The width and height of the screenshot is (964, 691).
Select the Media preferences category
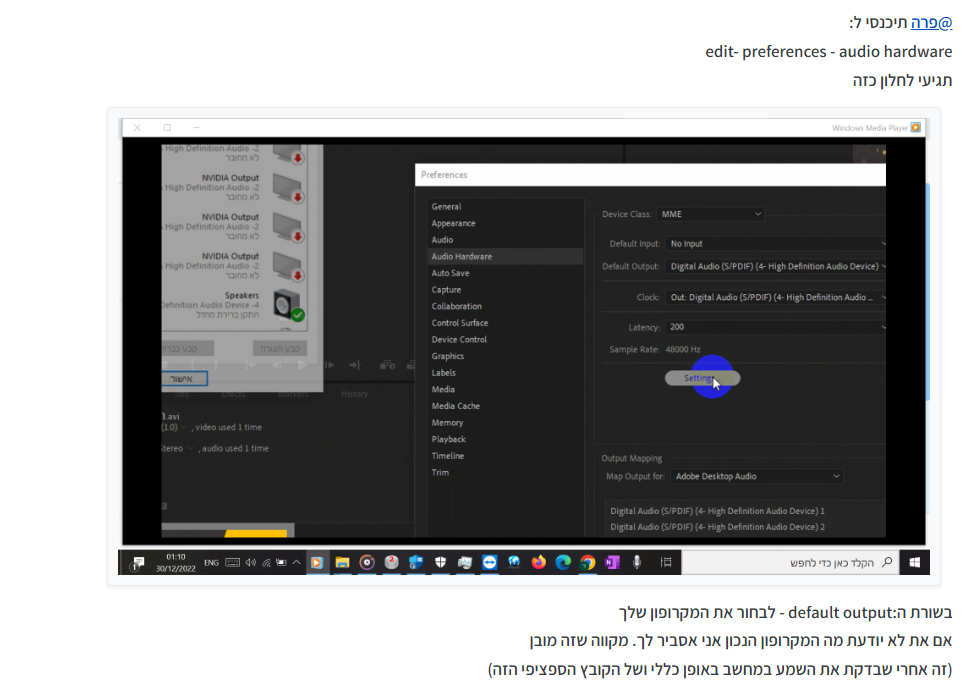click(443, 389)
